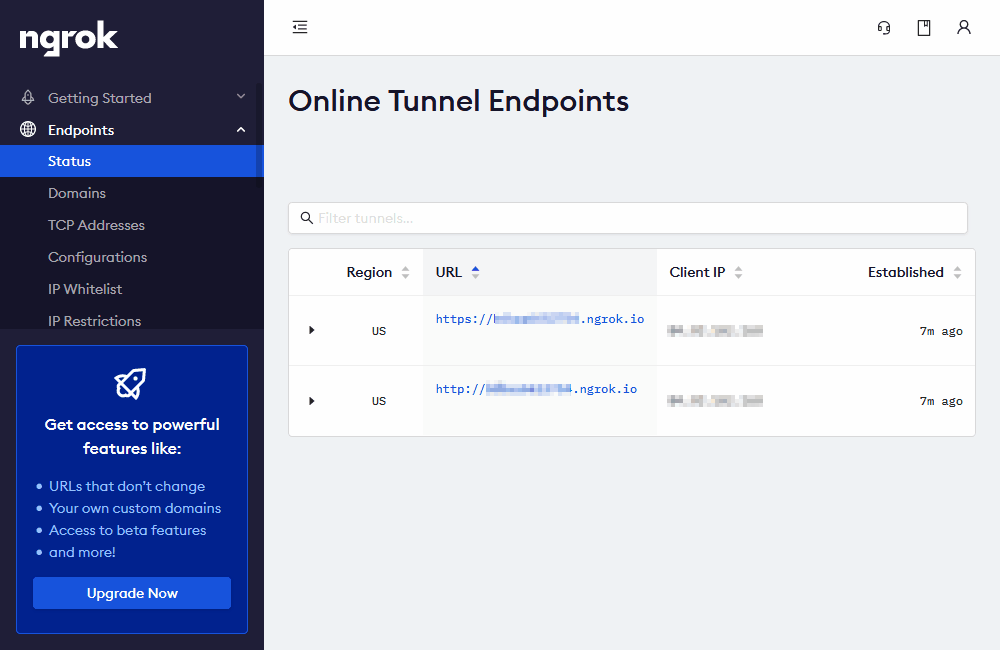Open the Domains page
This screenshot has height=650, width=1000.
click(77, 193)
